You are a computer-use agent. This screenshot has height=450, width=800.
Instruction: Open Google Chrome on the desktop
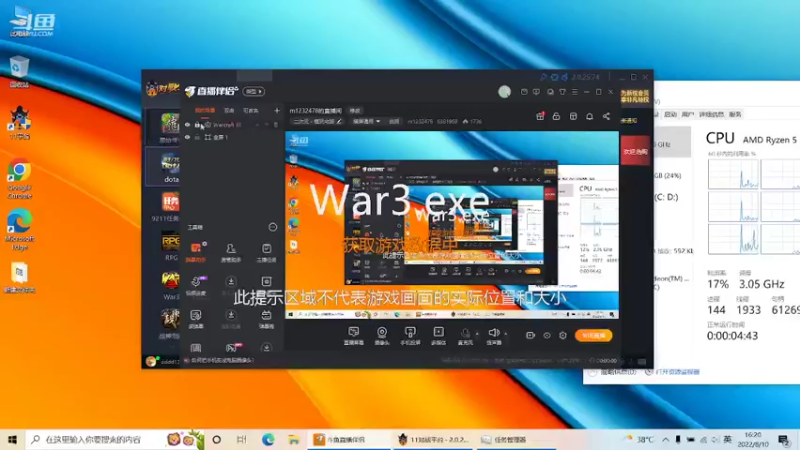(19, 178)
